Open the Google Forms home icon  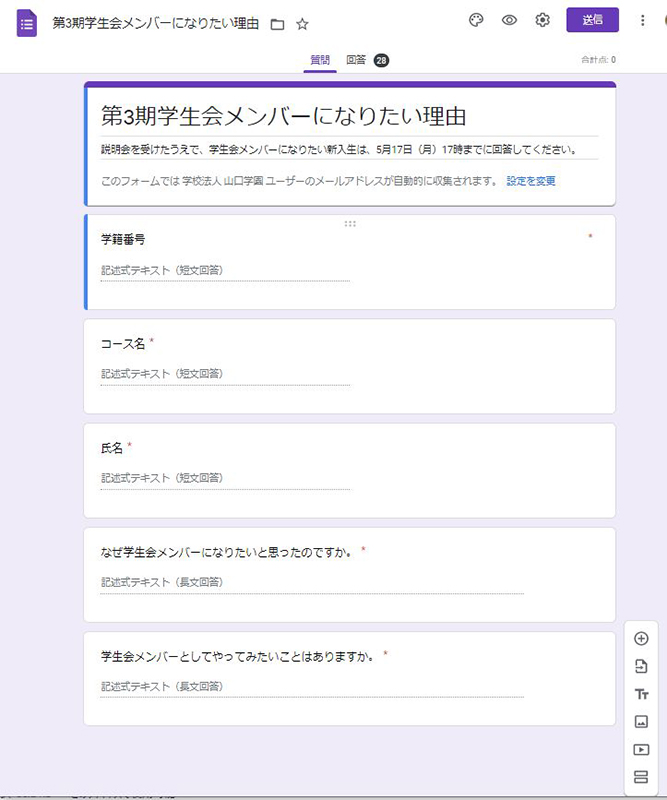27,23
